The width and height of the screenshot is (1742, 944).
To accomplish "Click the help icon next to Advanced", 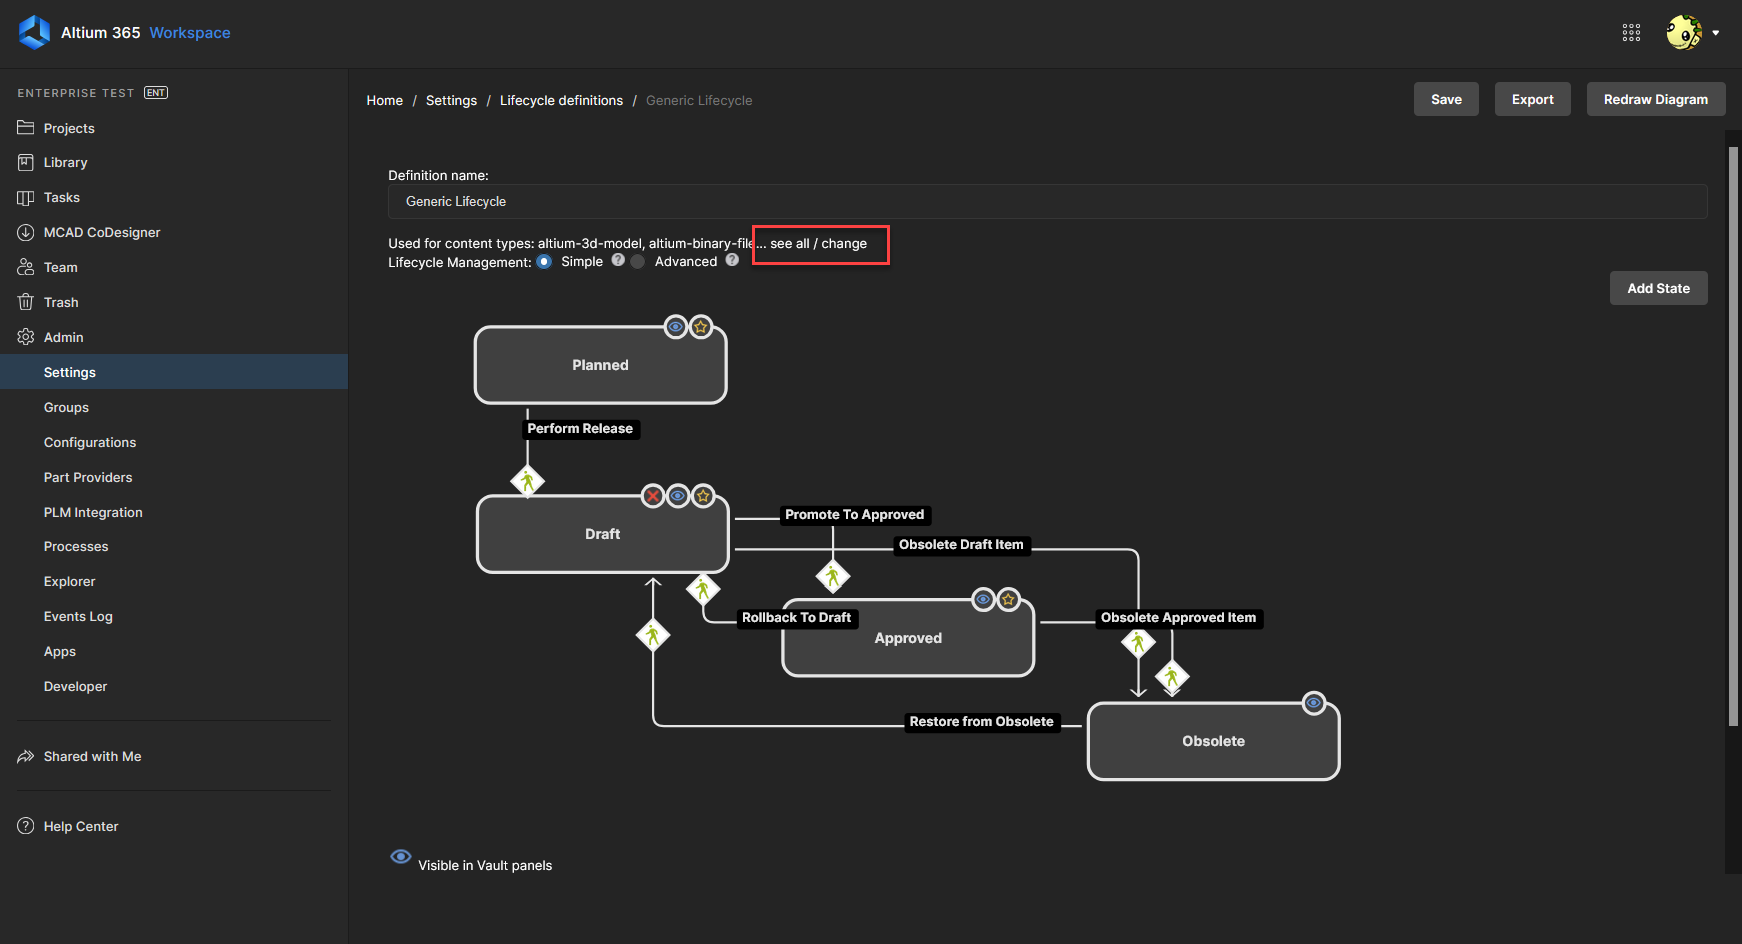I will [x=732, y=260].
